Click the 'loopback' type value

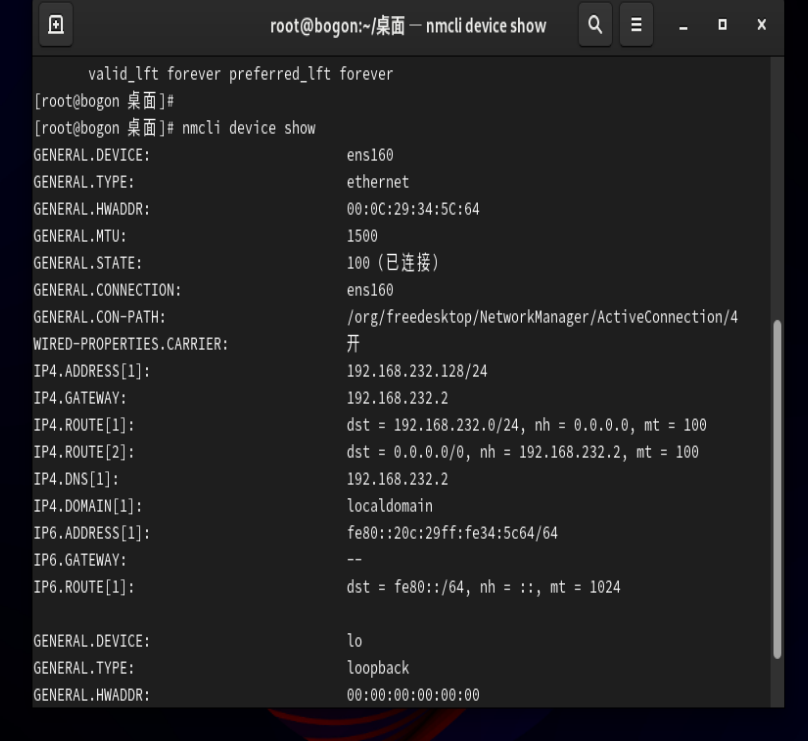pyautogui.click(x=378, y=668)
